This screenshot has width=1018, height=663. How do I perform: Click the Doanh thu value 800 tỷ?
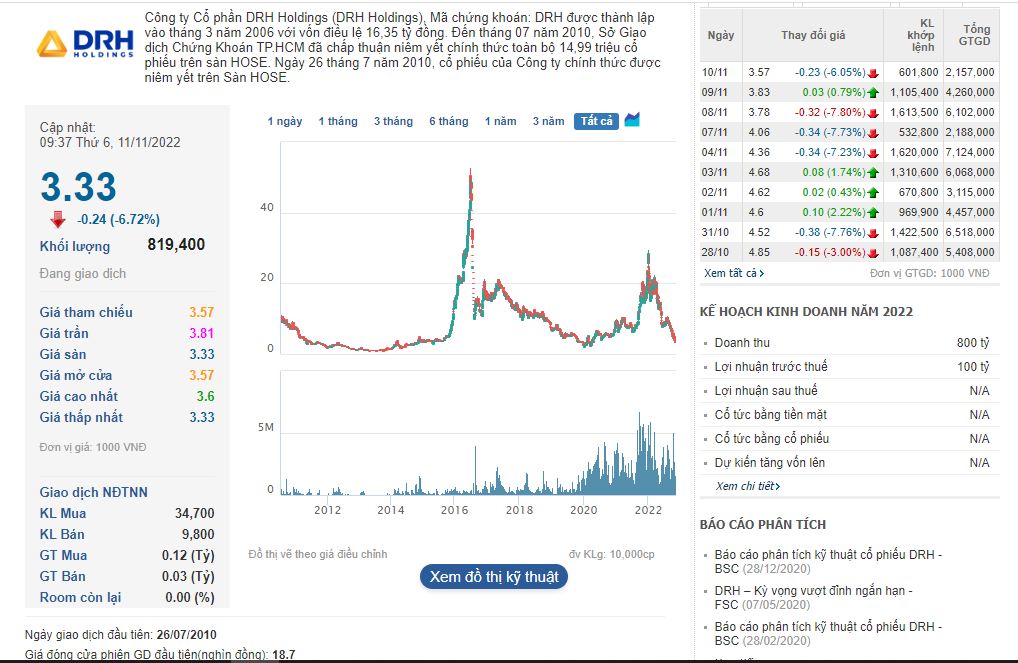click(973, 343)
